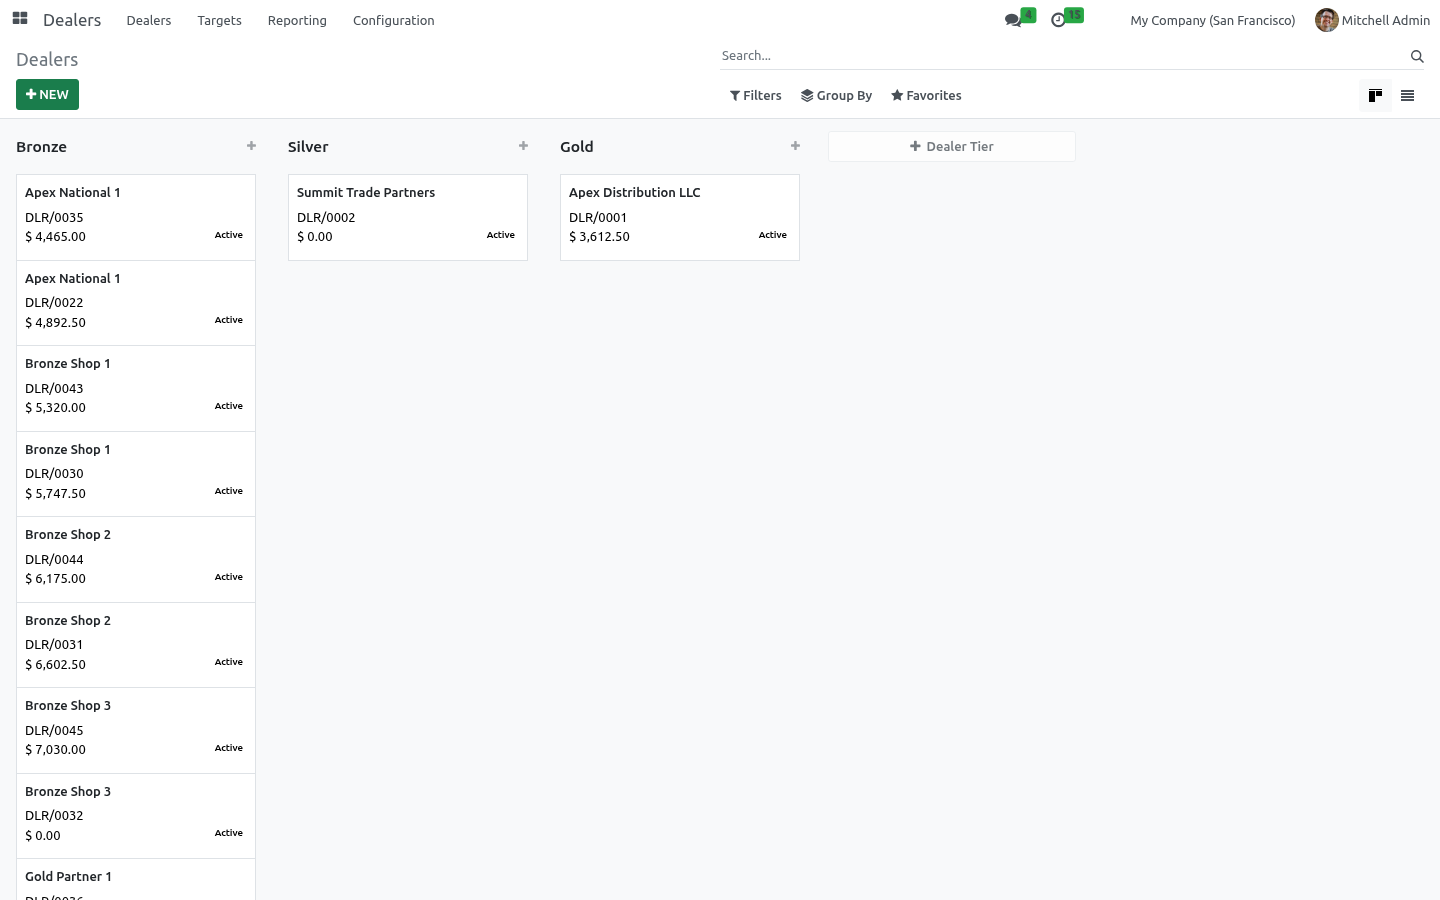
Task: Switch to list view
Action: [1407, 96]
